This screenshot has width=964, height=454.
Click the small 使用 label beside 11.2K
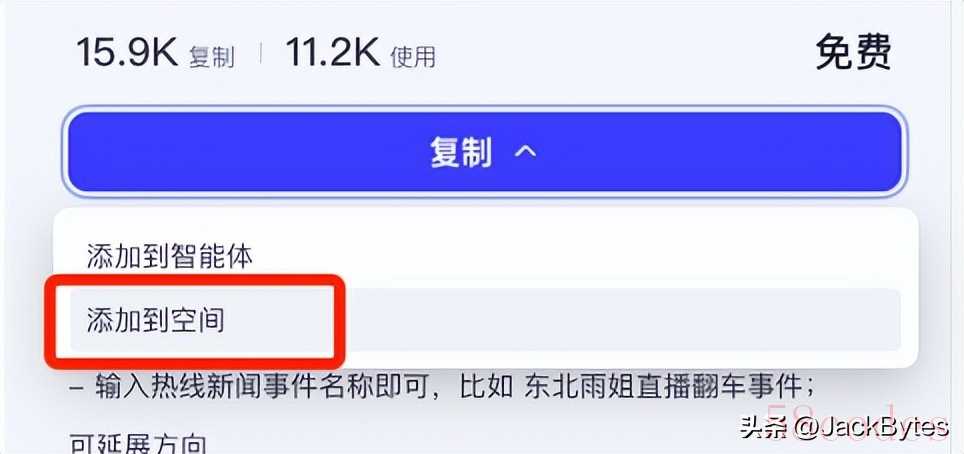[x=413, y=57]
